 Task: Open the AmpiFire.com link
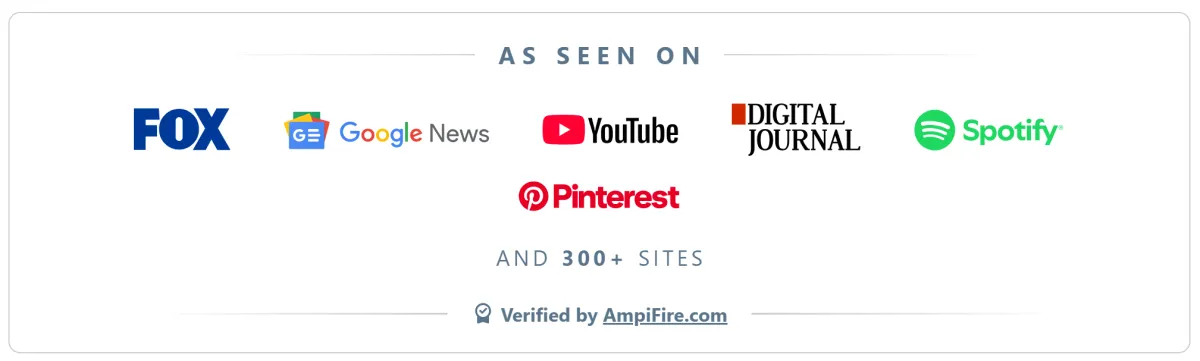point(665,315)
